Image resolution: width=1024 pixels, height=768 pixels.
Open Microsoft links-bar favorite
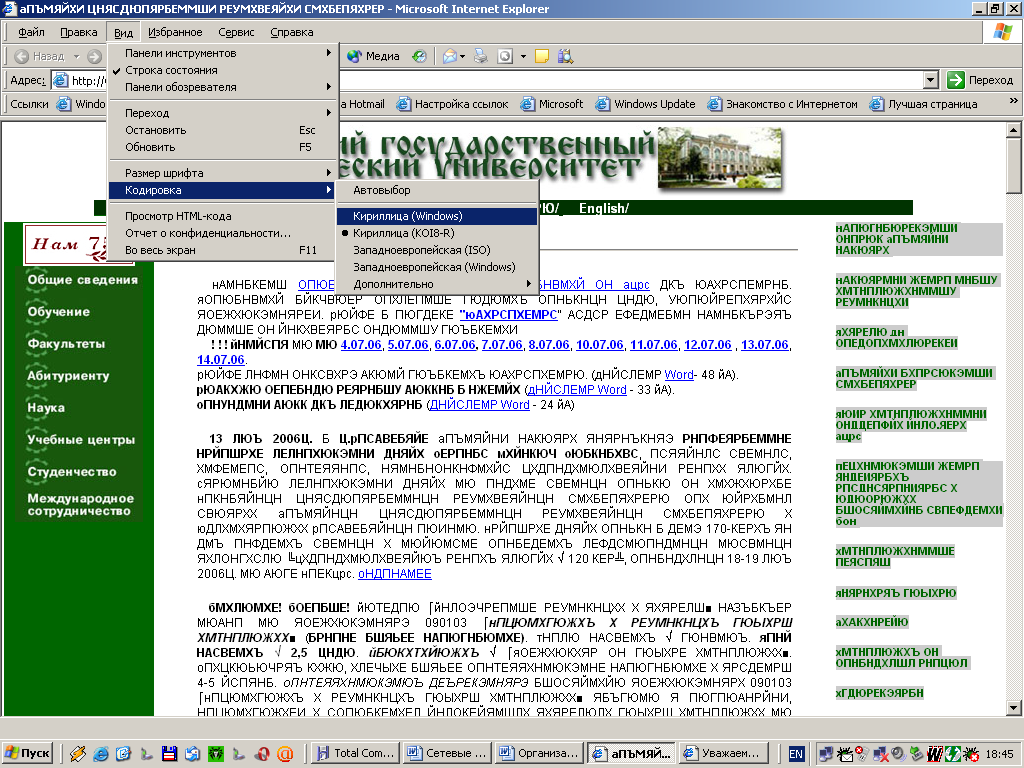(552, 104)
